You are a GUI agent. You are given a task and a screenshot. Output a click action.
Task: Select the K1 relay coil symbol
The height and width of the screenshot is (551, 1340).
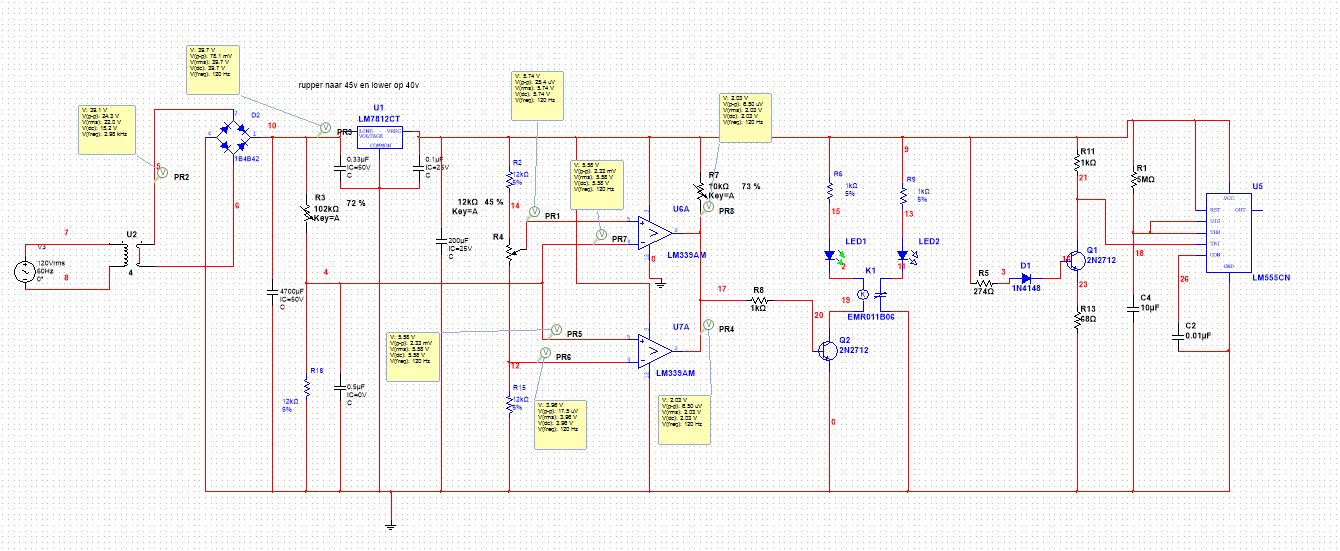(x=863, y=294)
